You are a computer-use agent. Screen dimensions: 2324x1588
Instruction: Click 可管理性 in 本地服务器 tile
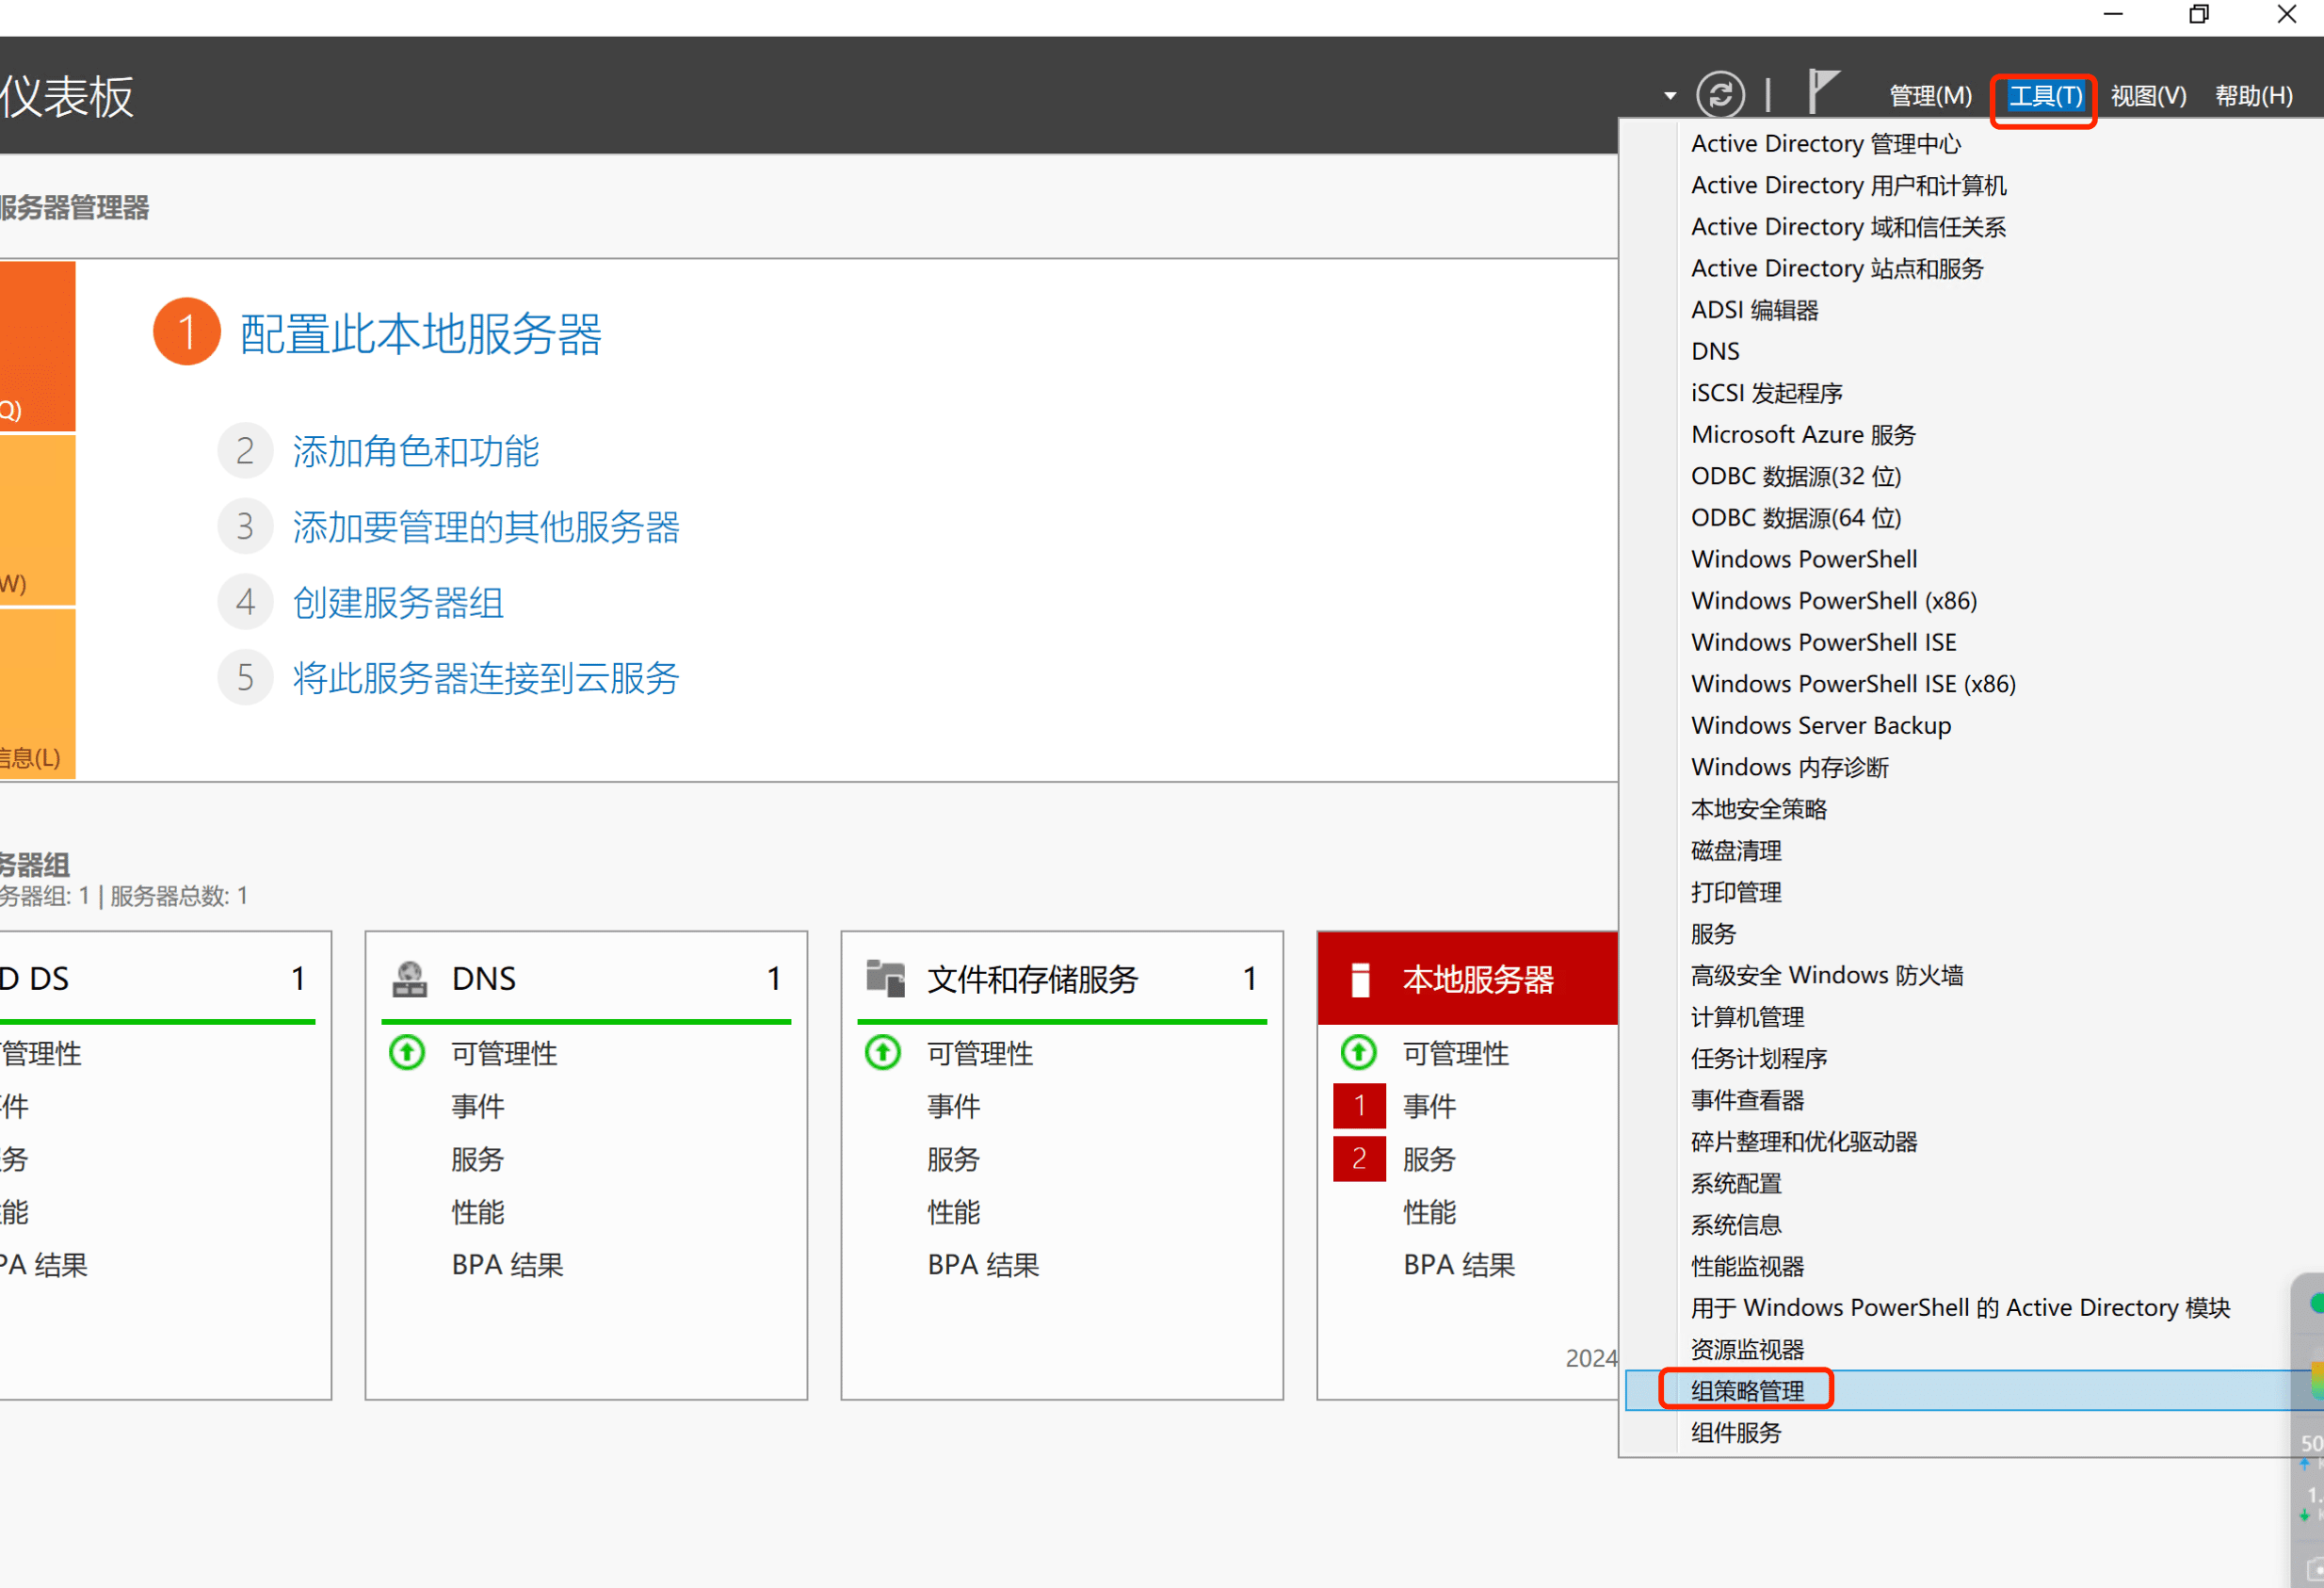pos(1455,1052)
